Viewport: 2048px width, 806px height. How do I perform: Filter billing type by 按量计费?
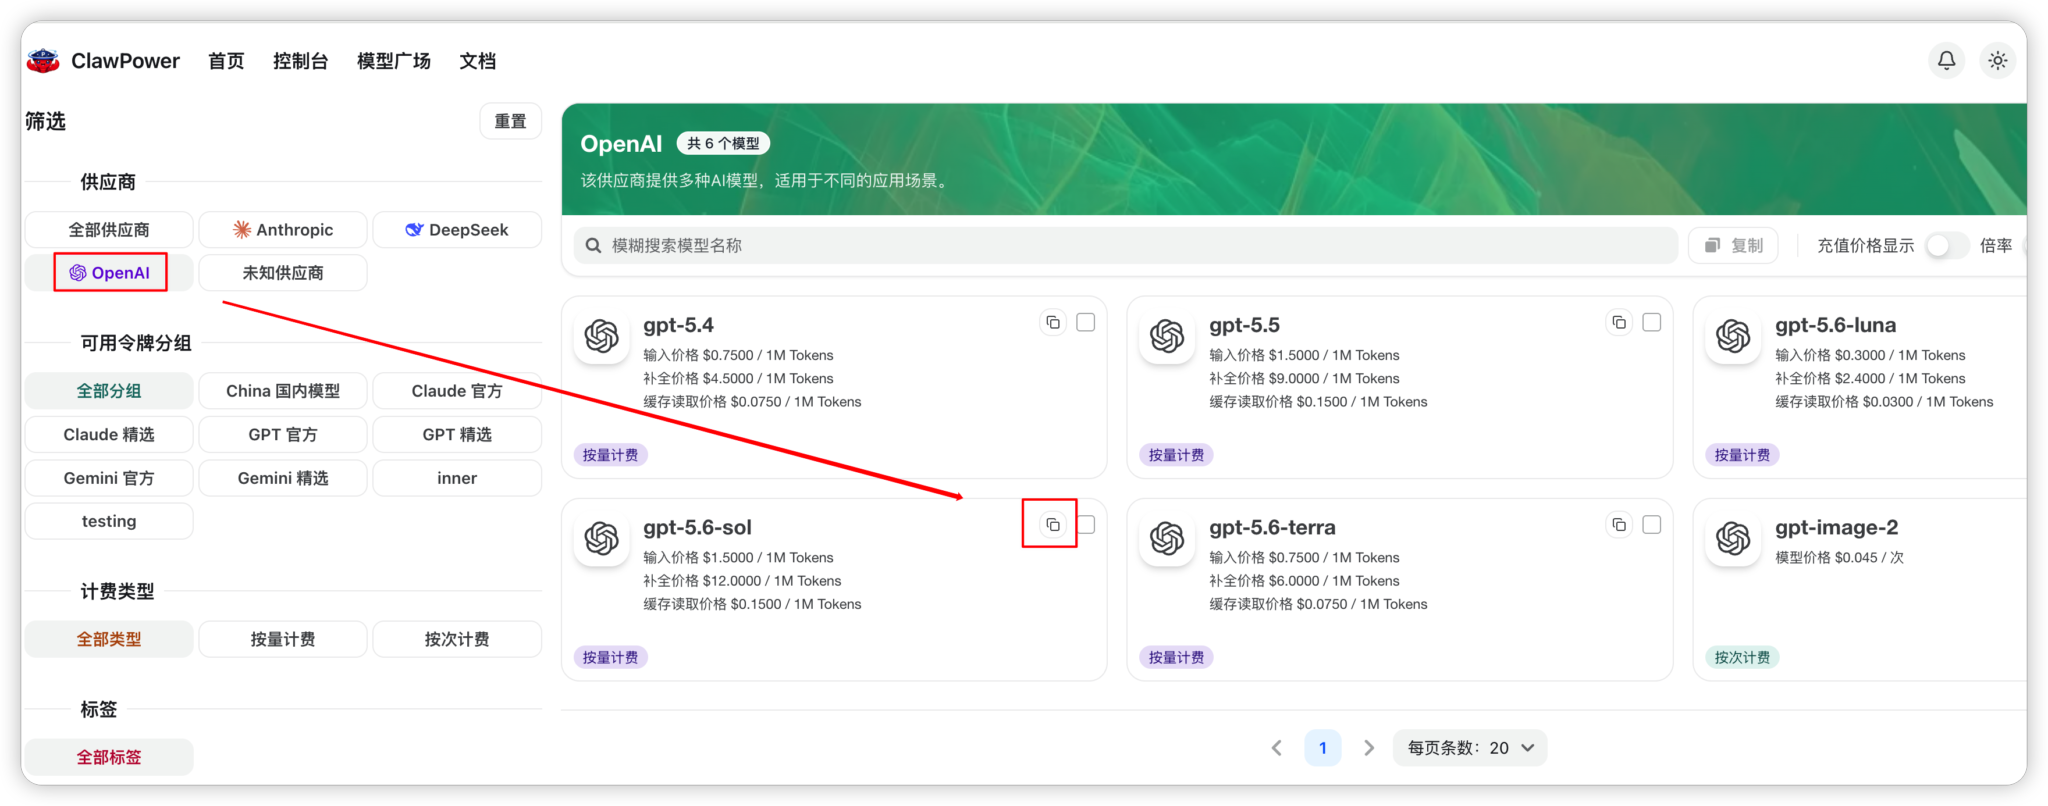[x=283, y=639]
